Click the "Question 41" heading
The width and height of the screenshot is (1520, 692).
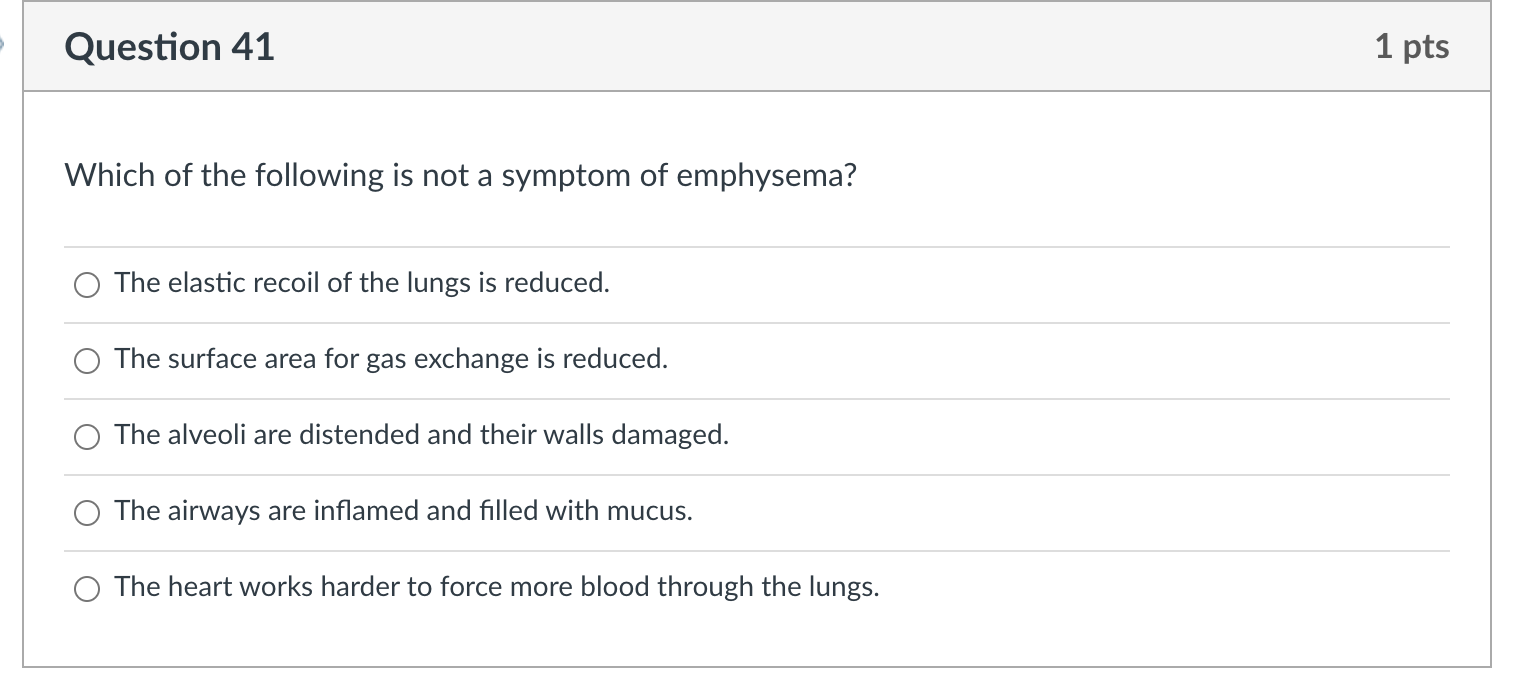[x=169, y=47]
